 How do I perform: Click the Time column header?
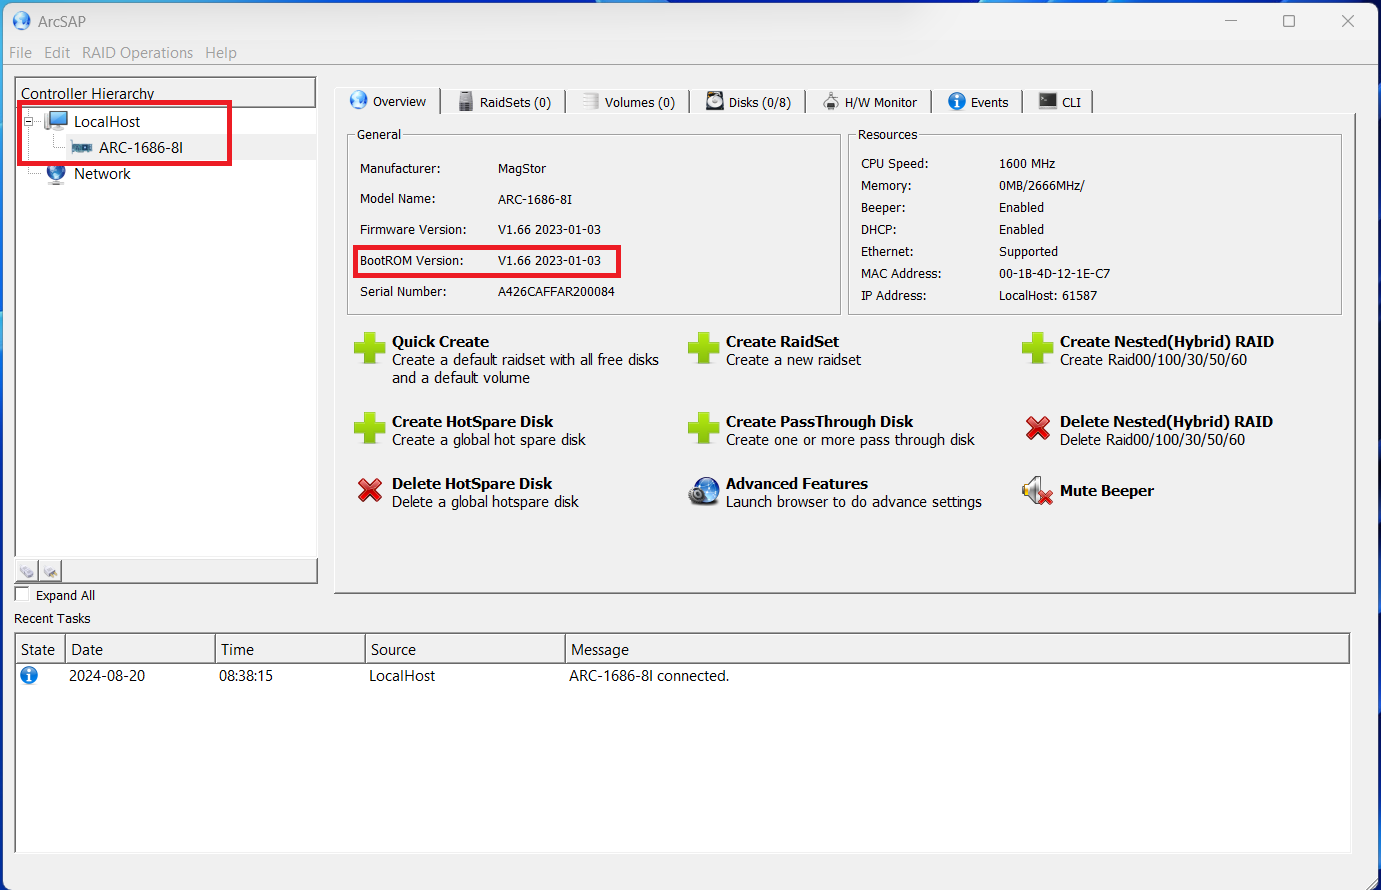click(290, 649)
